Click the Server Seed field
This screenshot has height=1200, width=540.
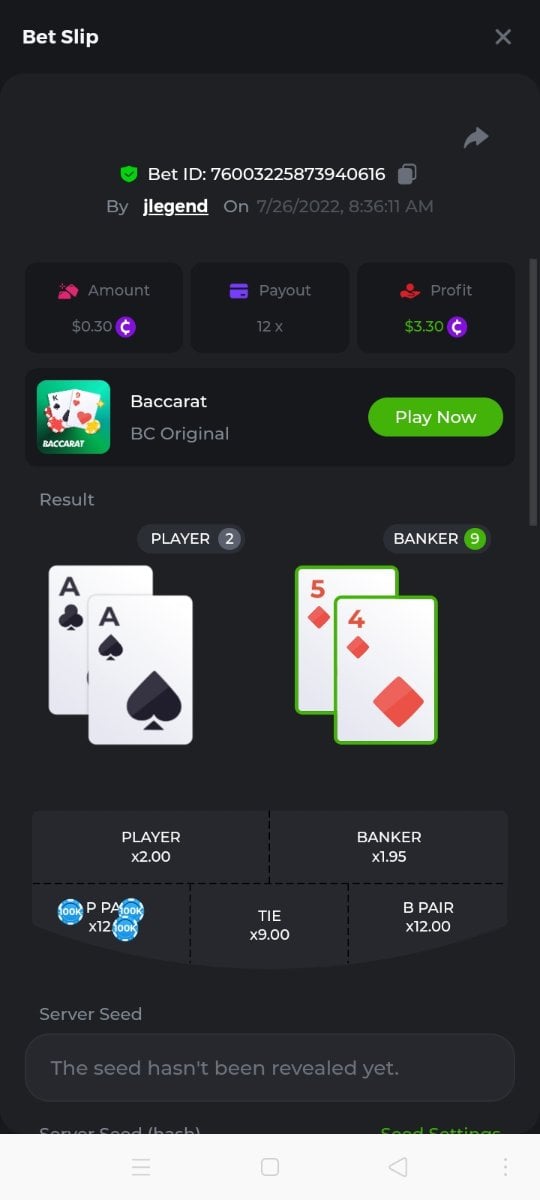click(x=270, y=1068)
